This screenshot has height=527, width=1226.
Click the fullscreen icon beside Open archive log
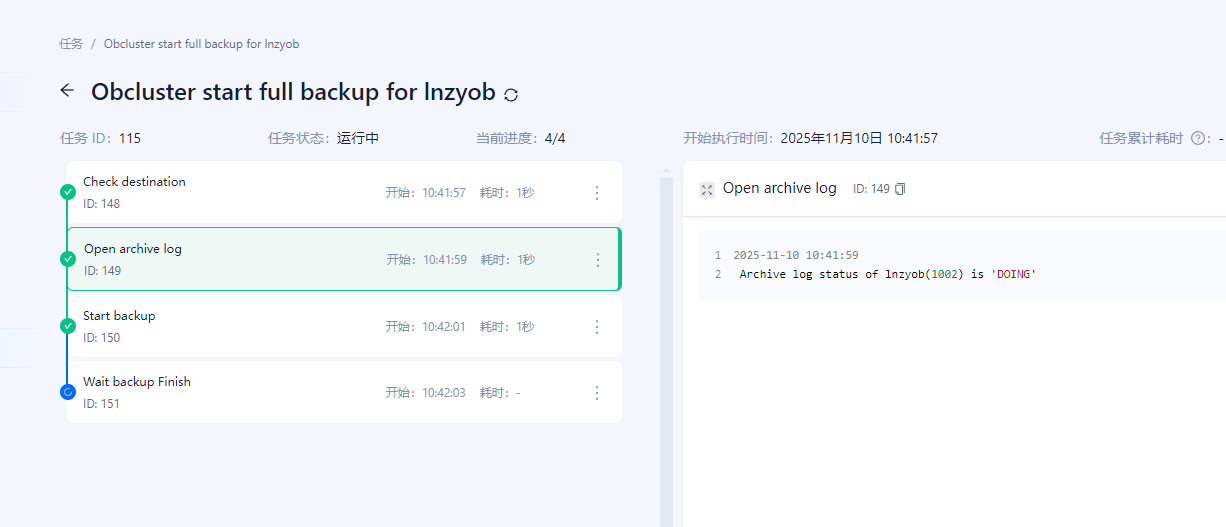click(706, 189)
